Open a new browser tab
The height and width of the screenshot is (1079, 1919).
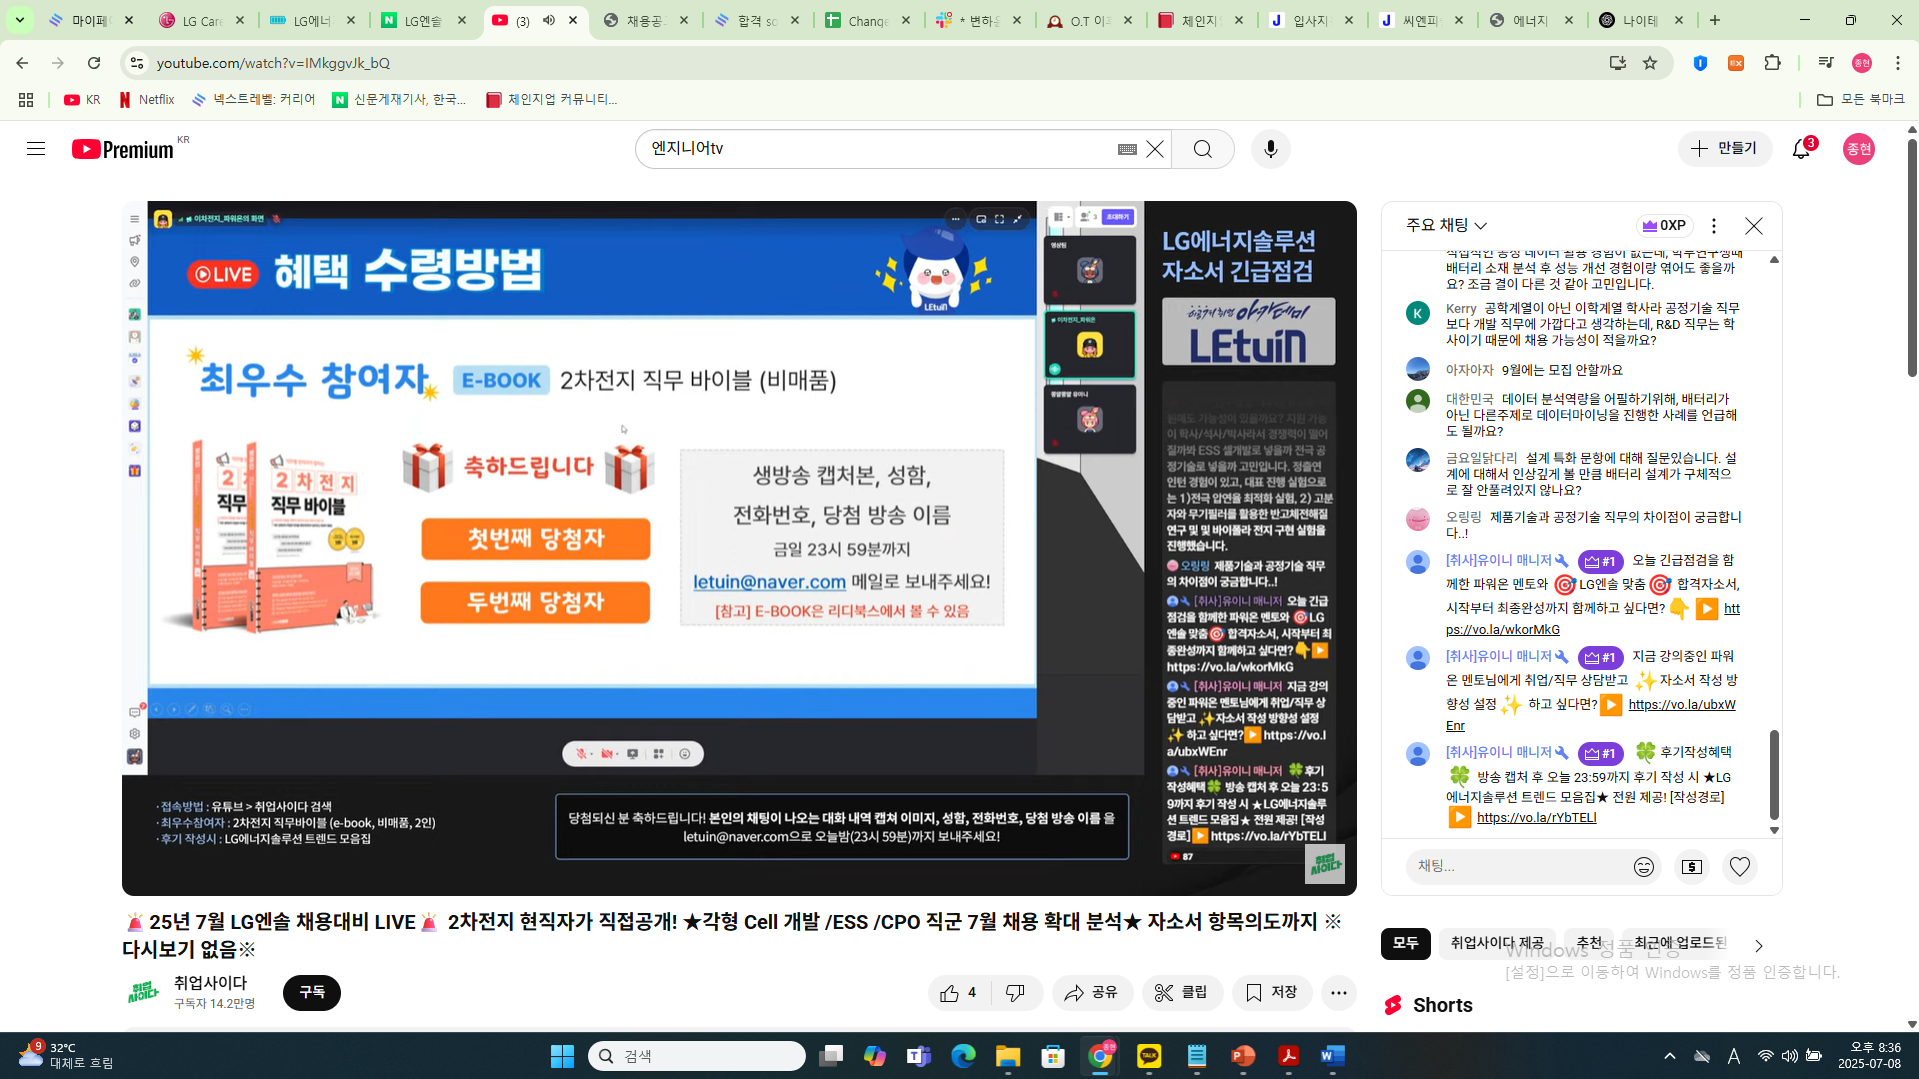(x=1715, y=20)
